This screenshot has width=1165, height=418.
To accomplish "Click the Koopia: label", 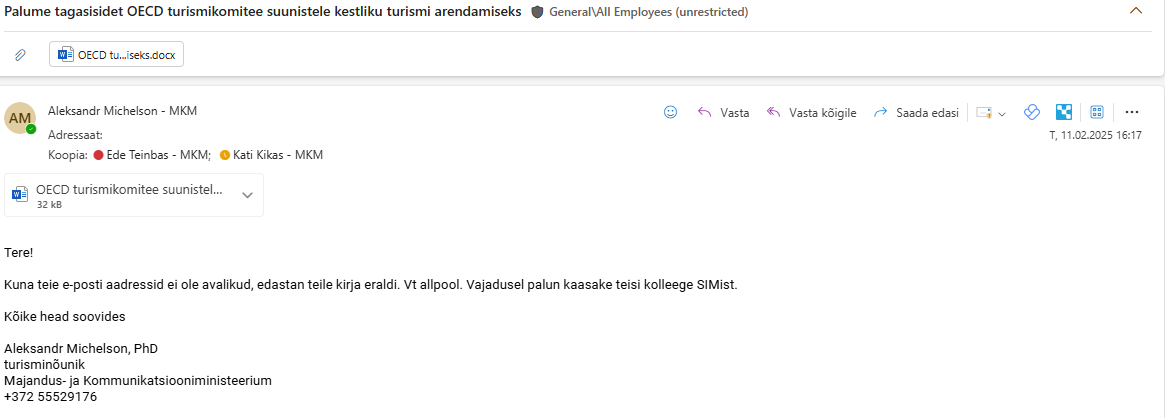I will tap(68, 155).
